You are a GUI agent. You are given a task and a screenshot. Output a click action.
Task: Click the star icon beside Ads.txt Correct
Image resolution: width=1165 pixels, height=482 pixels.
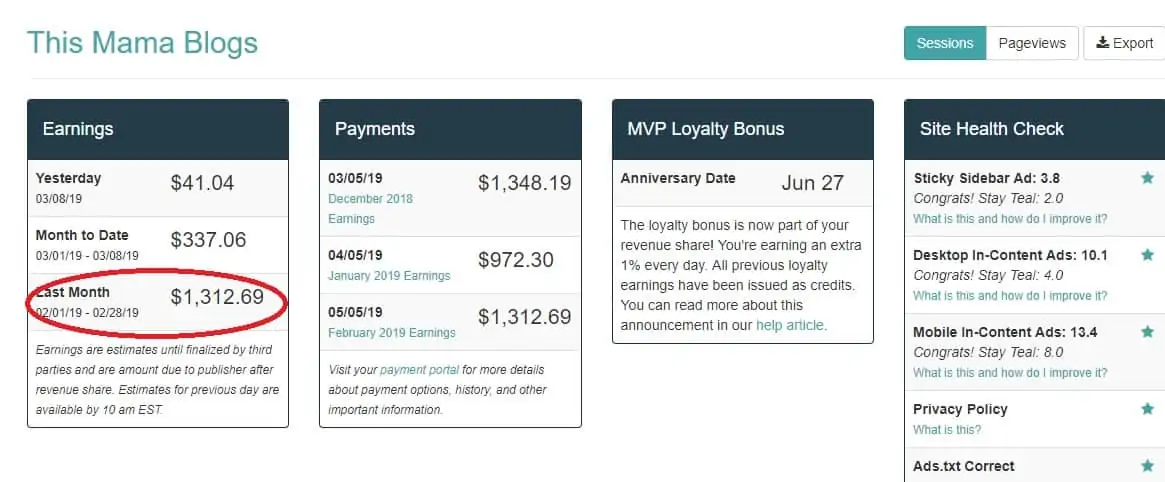tap(1147, 466)
